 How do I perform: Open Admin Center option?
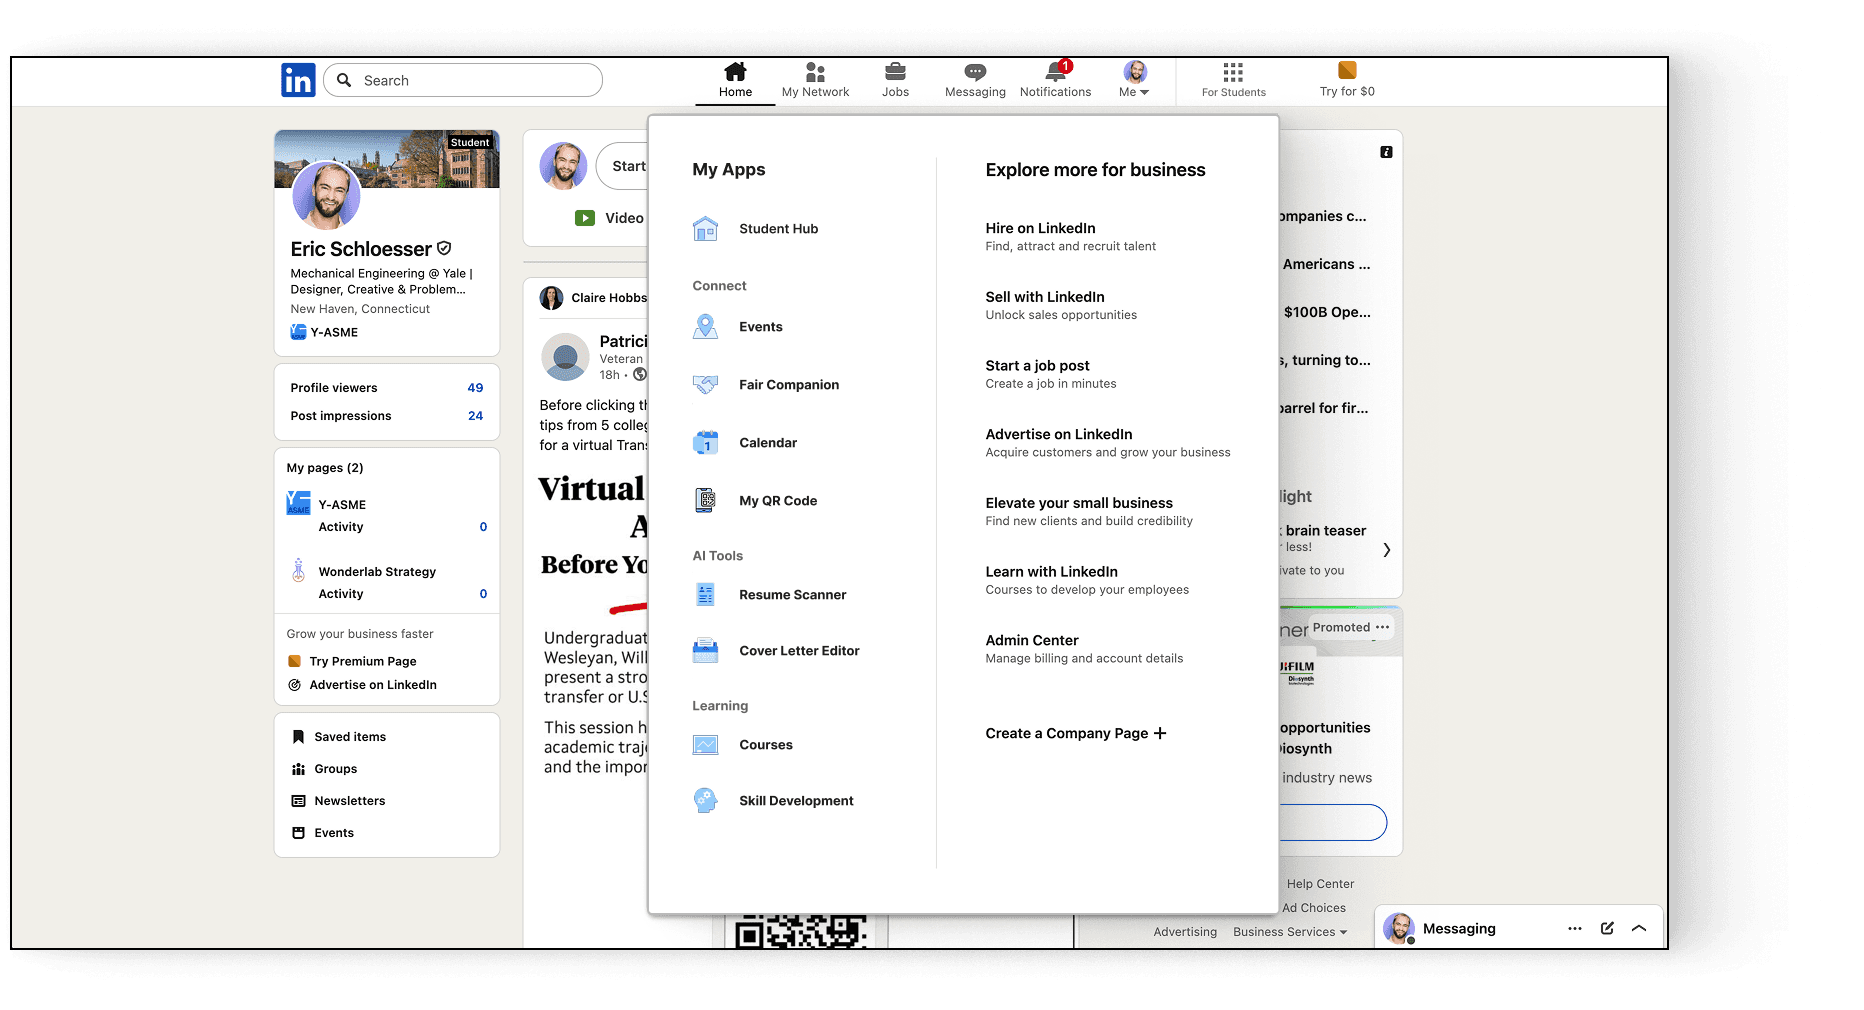pos(1032,640)
